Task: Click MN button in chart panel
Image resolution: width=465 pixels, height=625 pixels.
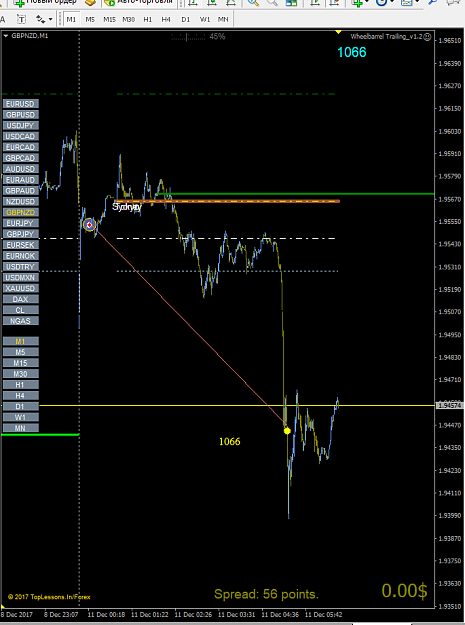Action: pyautogui.click(x=21, y=428)
